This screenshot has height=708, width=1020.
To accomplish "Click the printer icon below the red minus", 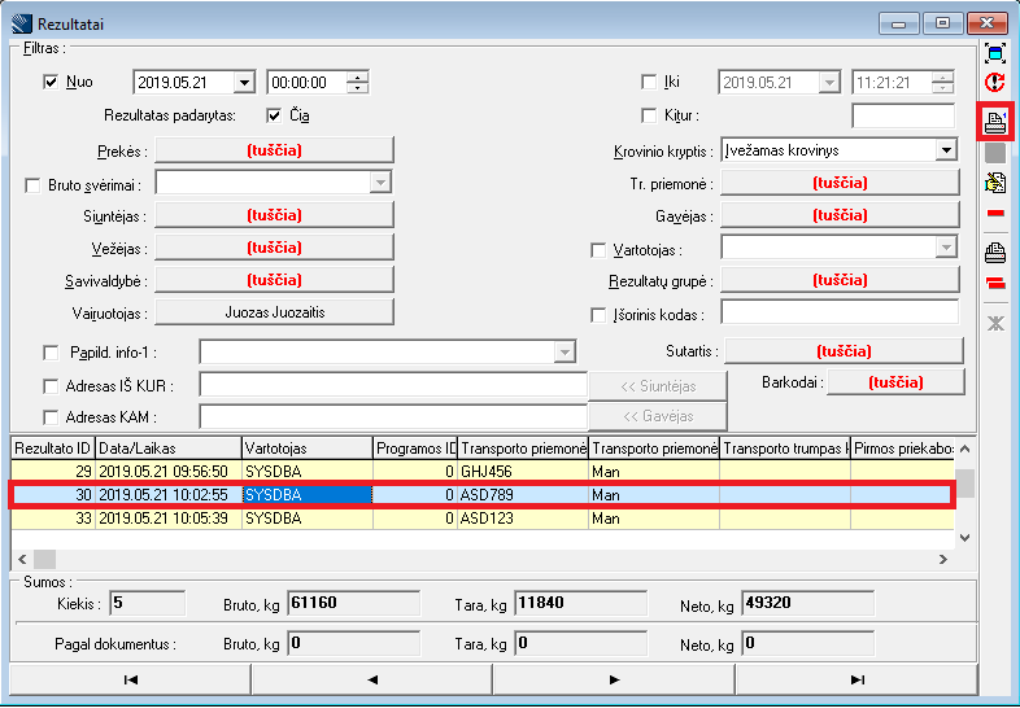I will click(995, 252).
